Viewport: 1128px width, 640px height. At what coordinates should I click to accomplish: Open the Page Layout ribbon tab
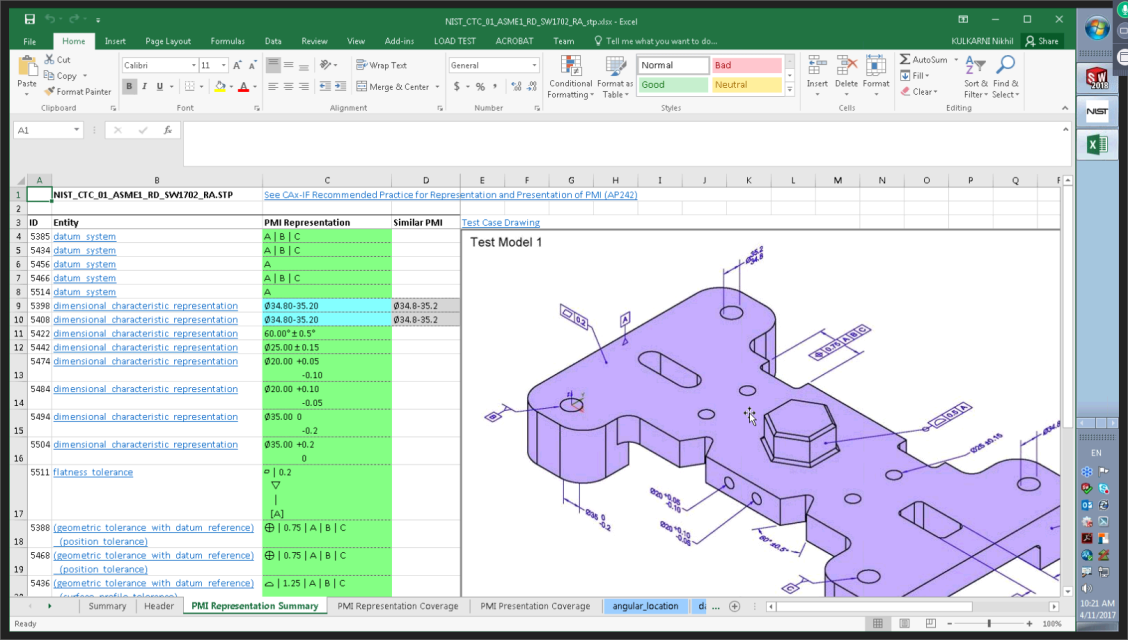point(167,41)
